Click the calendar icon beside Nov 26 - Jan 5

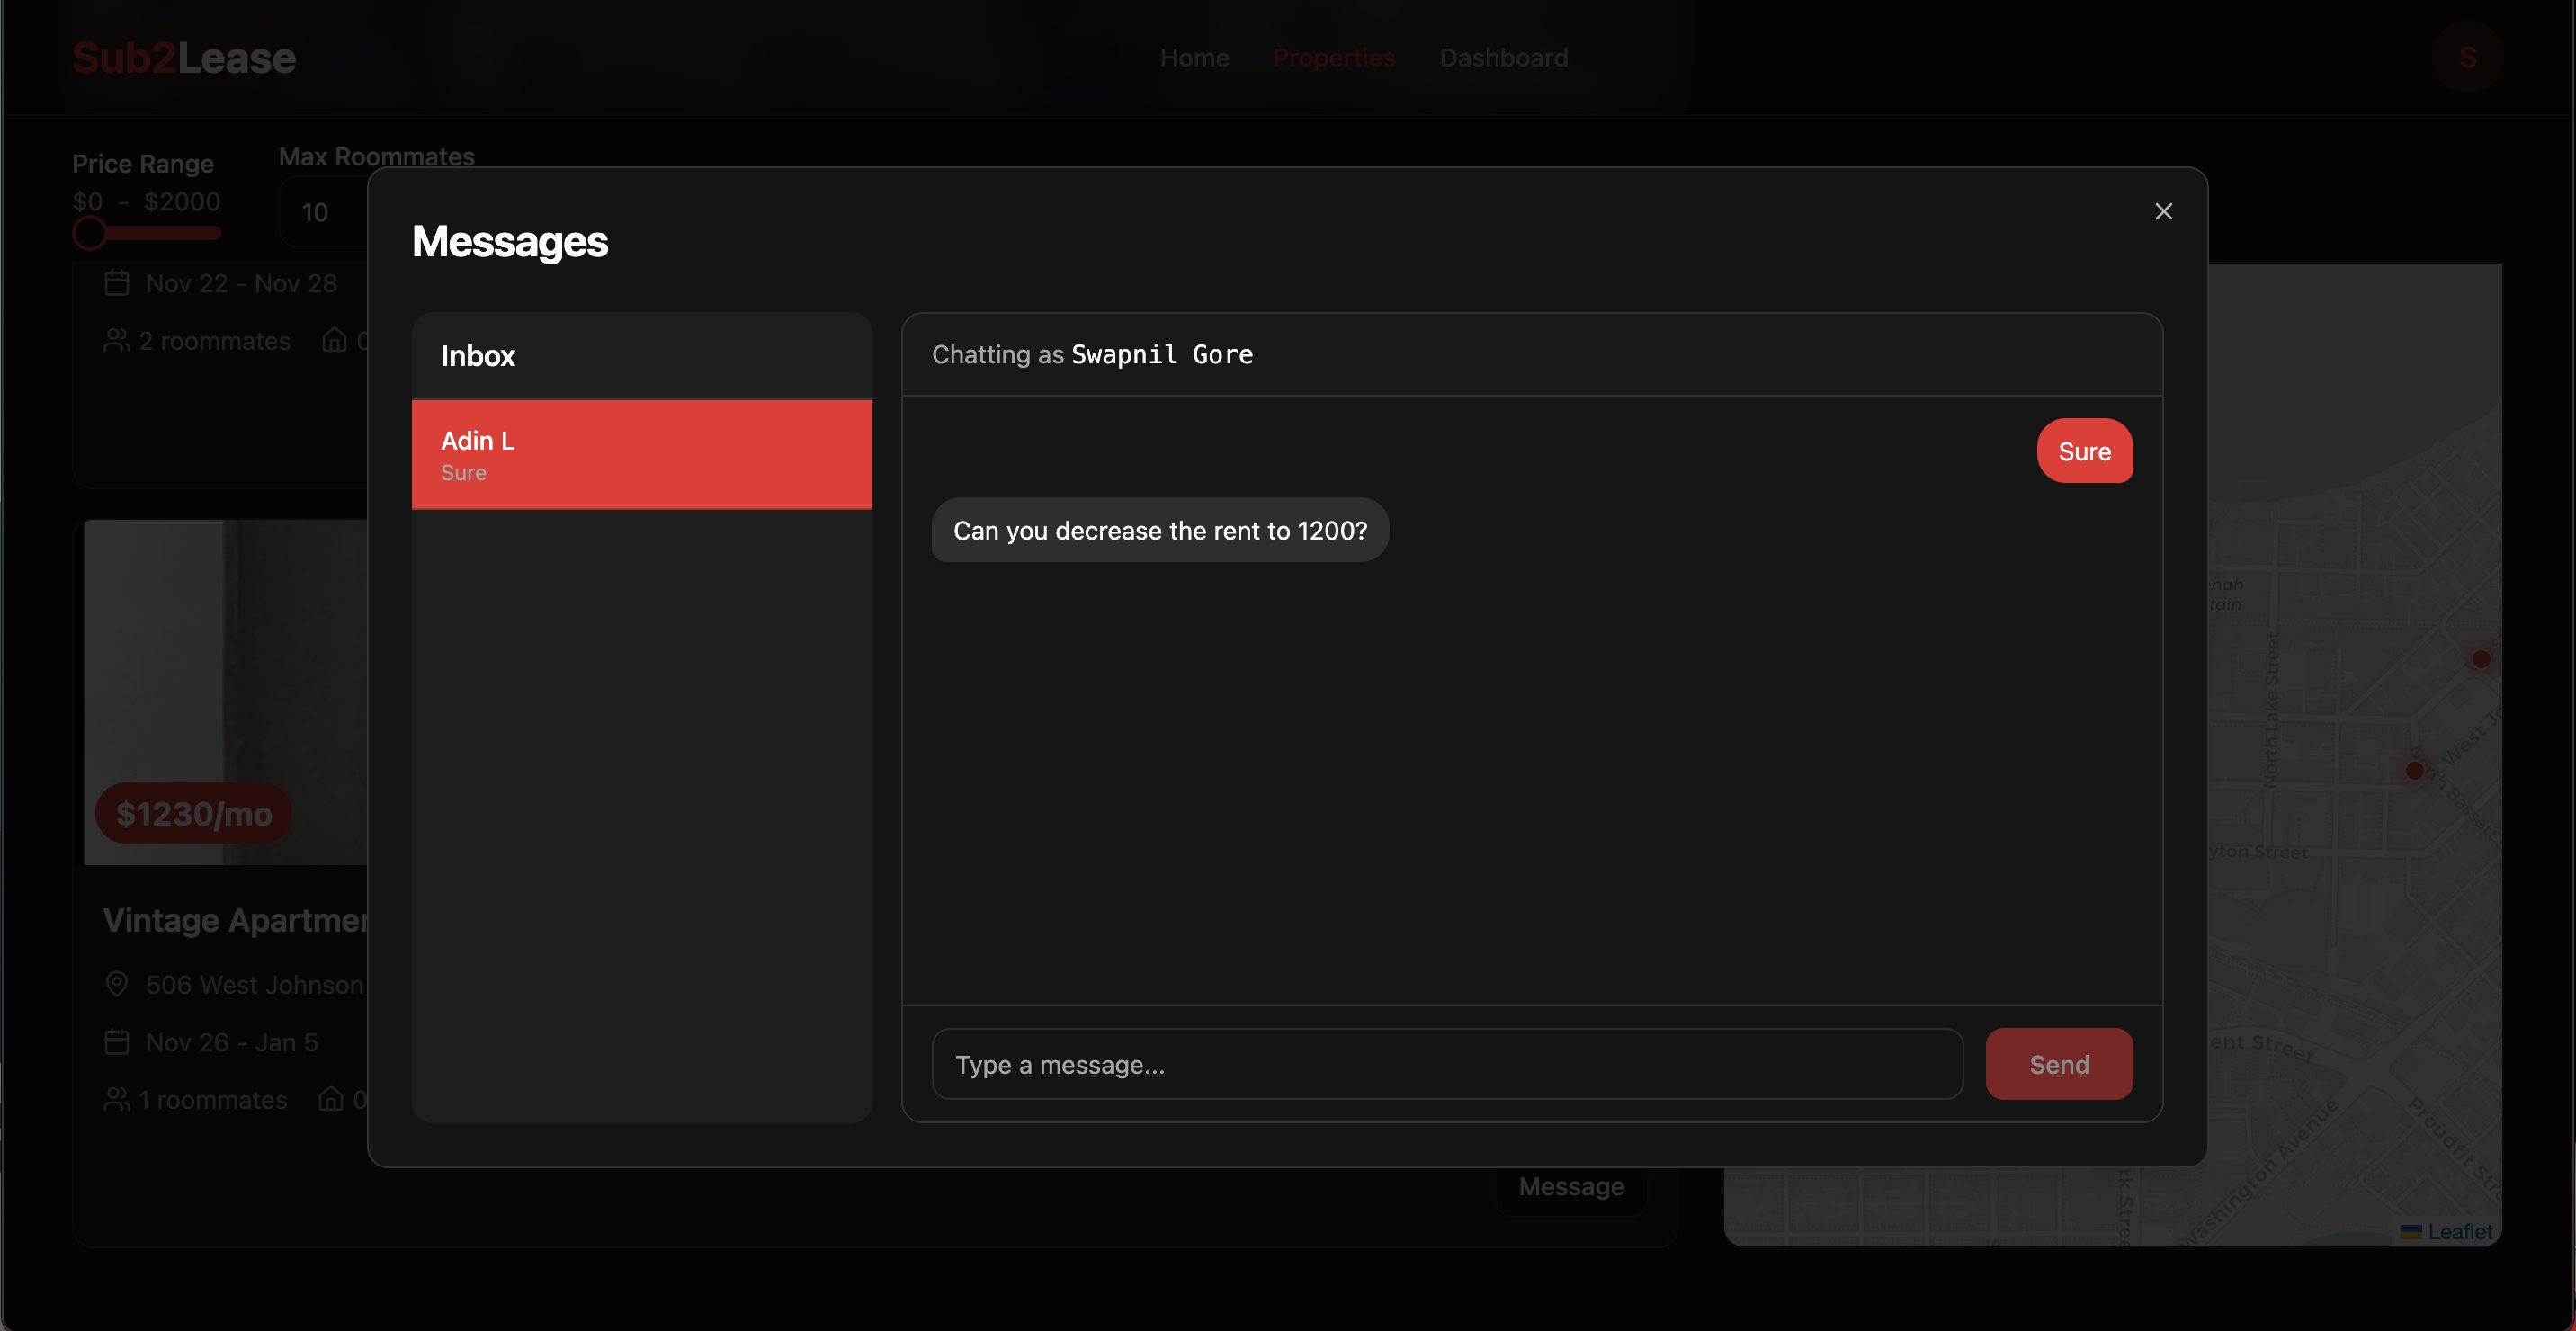(x=117, y=1042)
